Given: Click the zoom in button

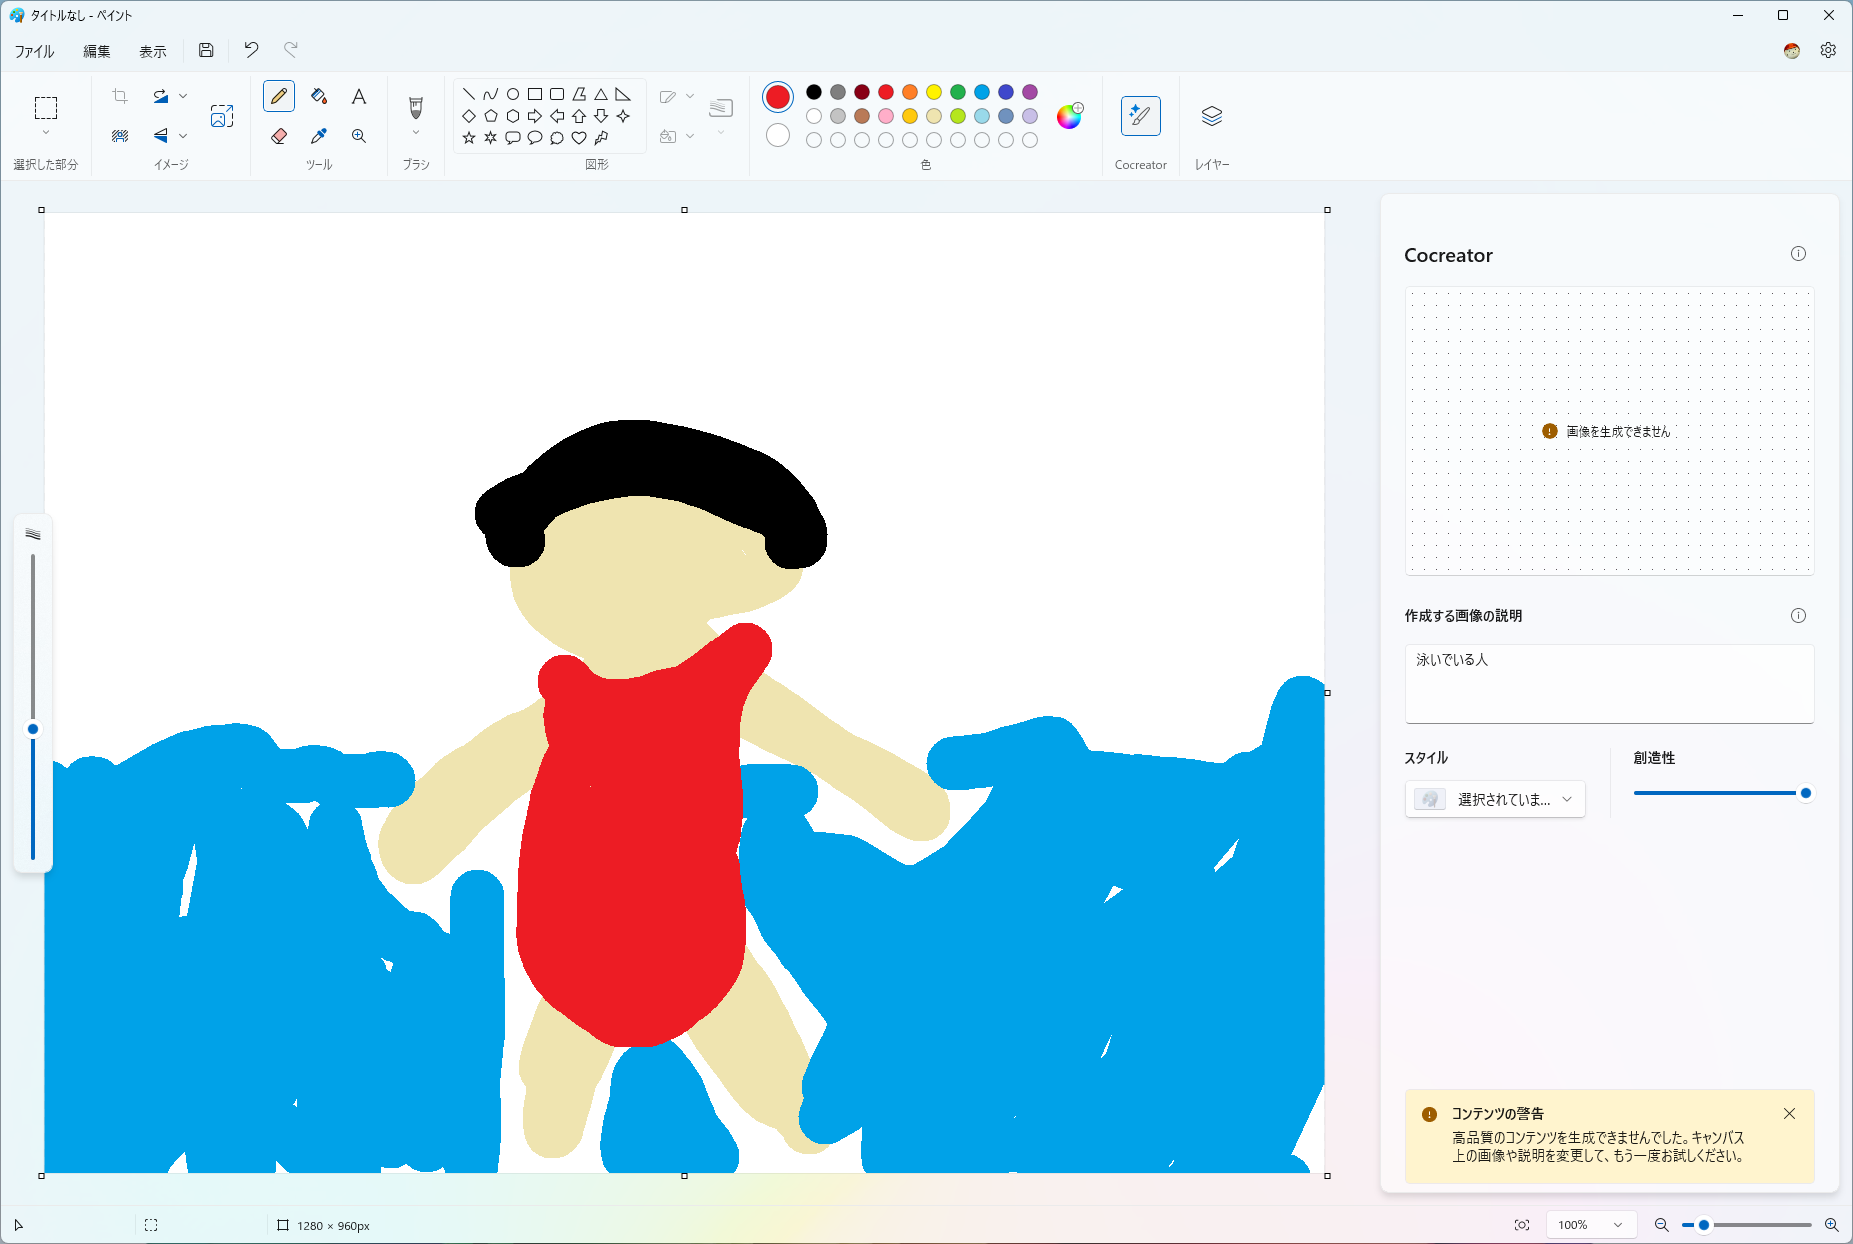Looking at the screenshot, I should (1831, 1225).
